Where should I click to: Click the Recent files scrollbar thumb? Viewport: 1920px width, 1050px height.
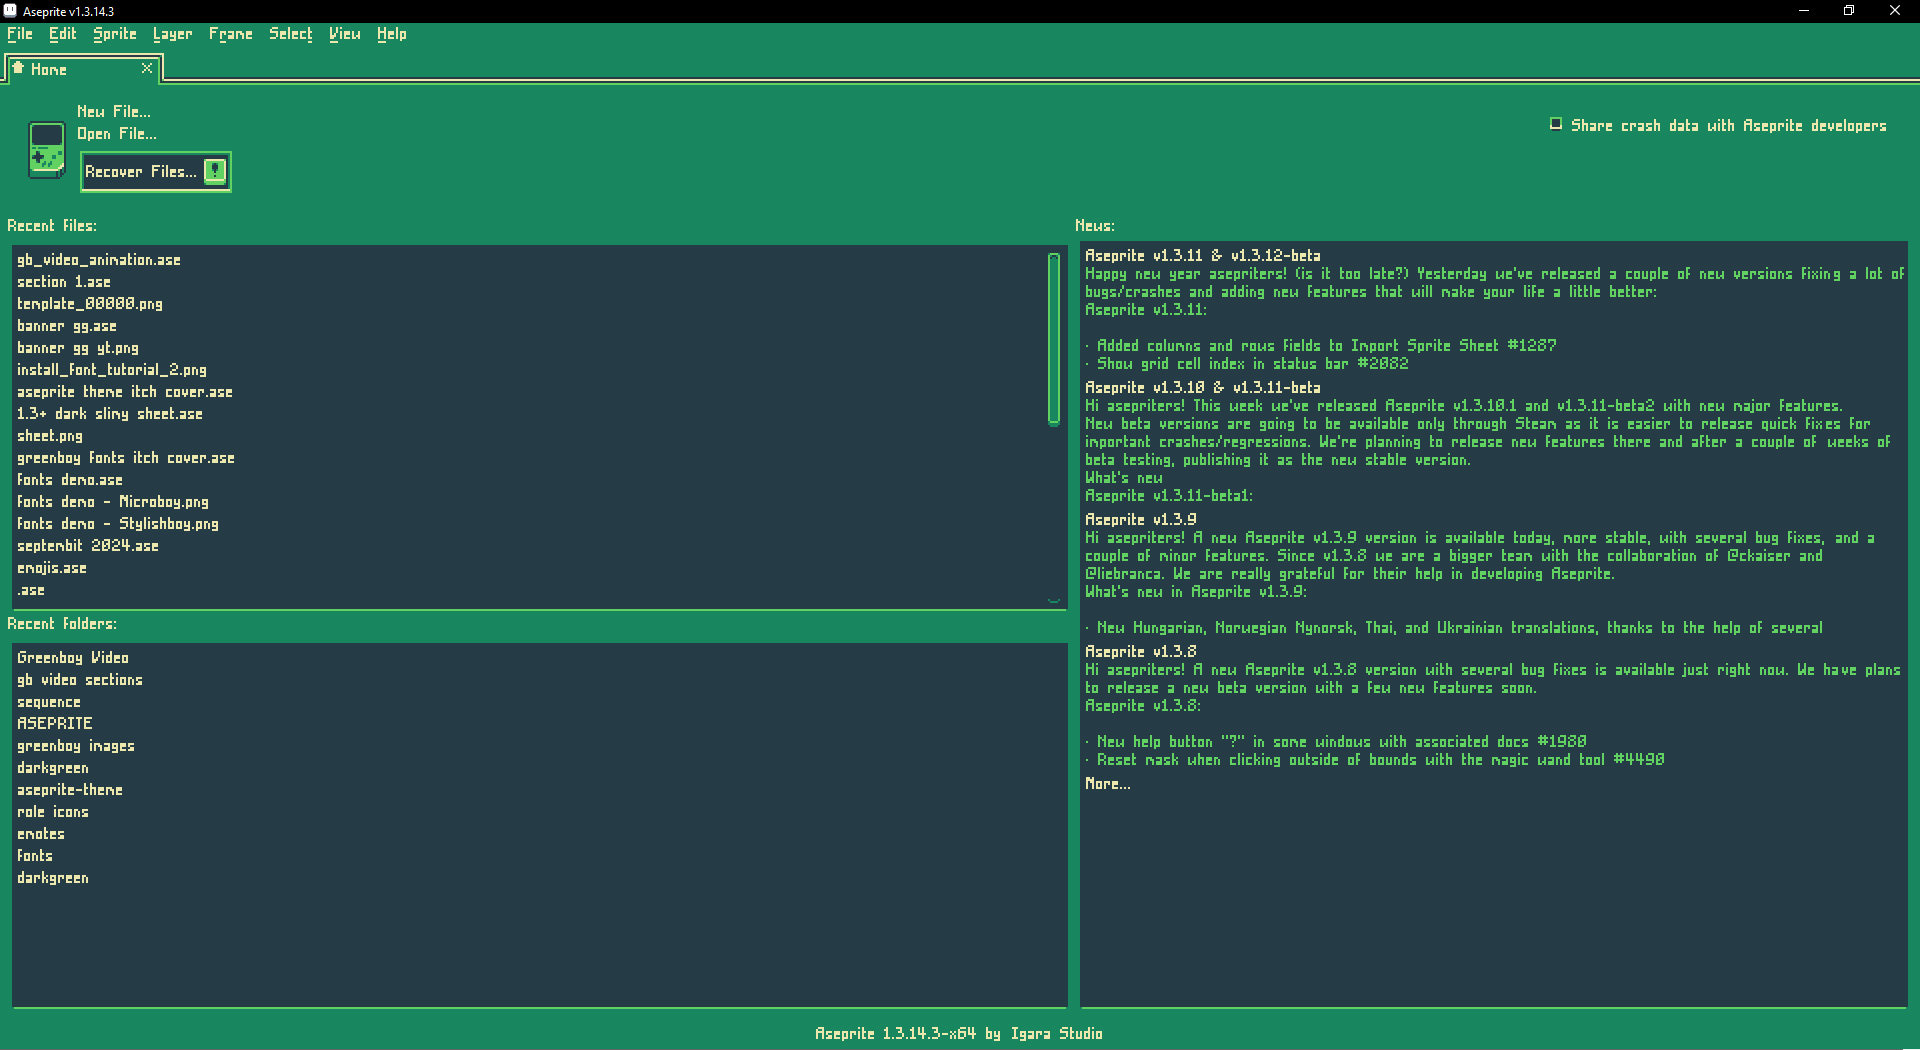[x=1054, y=339]
